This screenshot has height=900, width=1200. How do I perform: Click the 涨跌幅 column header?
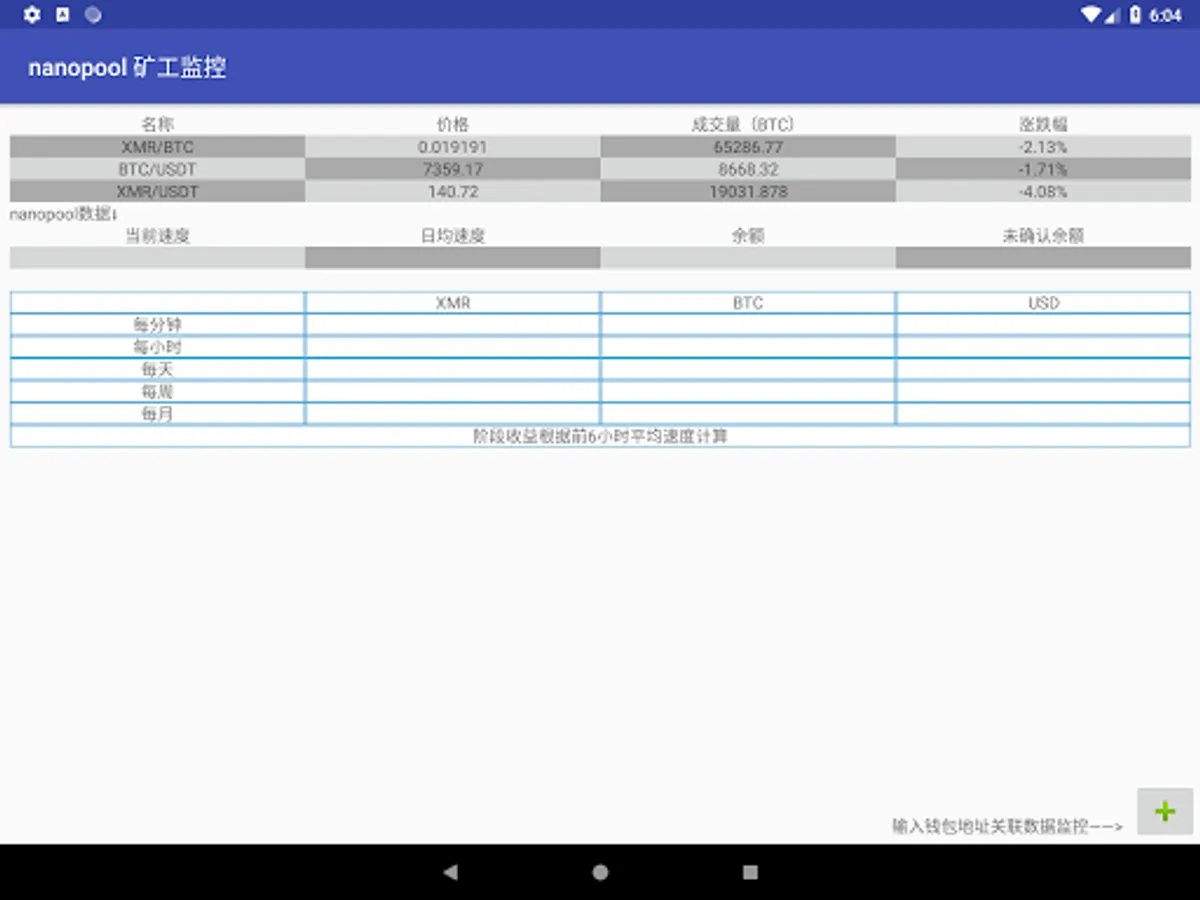[1043, 125]
